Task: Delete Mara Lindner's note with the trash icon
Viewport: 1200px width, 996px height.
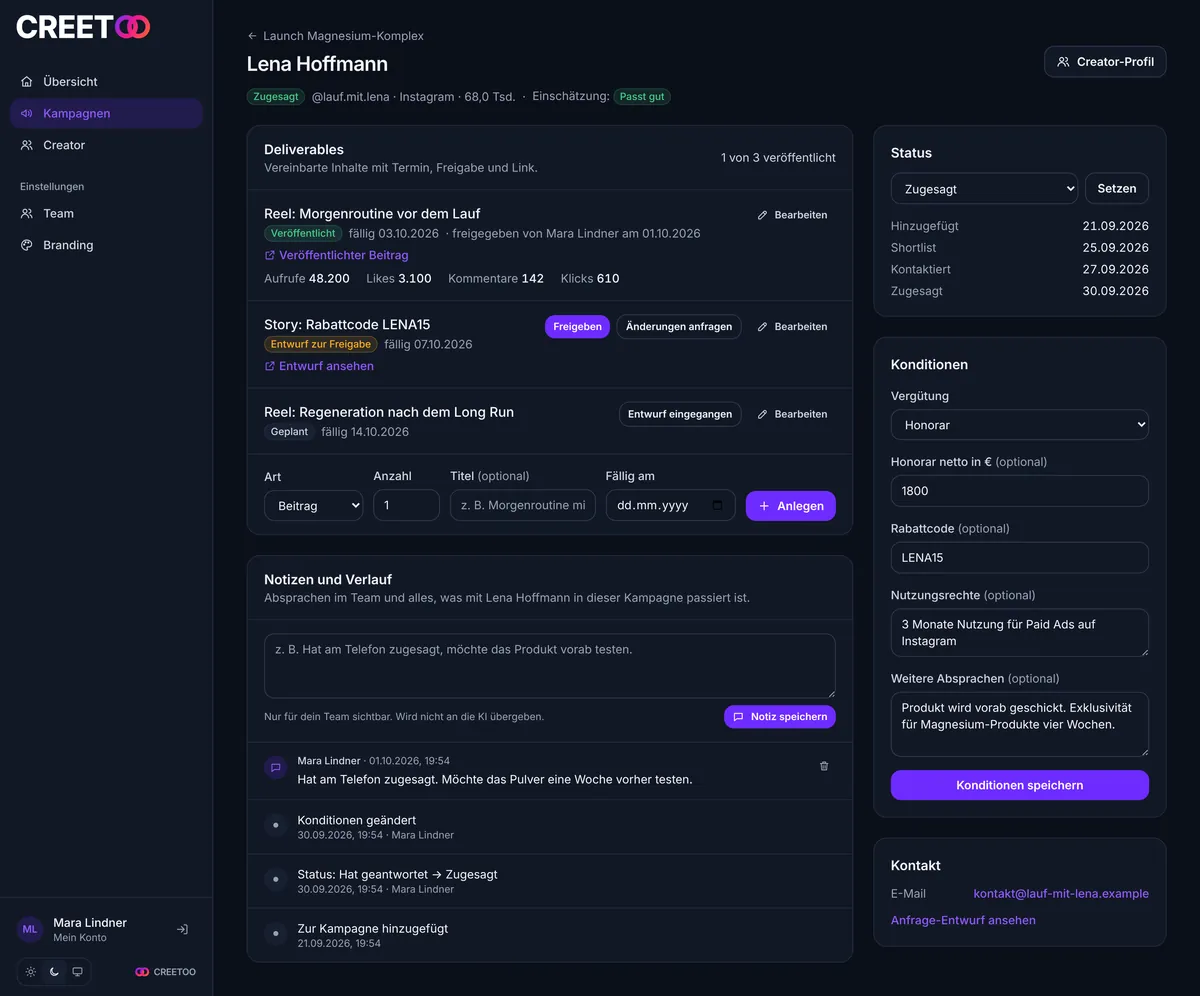Action: click(x=824, y=766)
